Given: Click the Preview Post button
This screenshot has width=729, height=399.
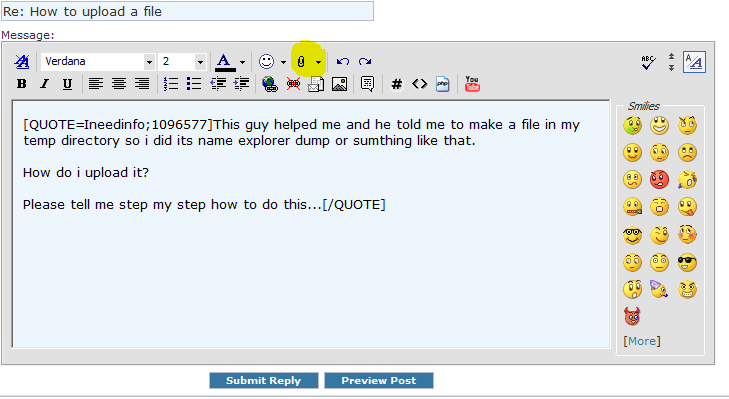Looking at the screenshot, I should [x=379, y=380].
